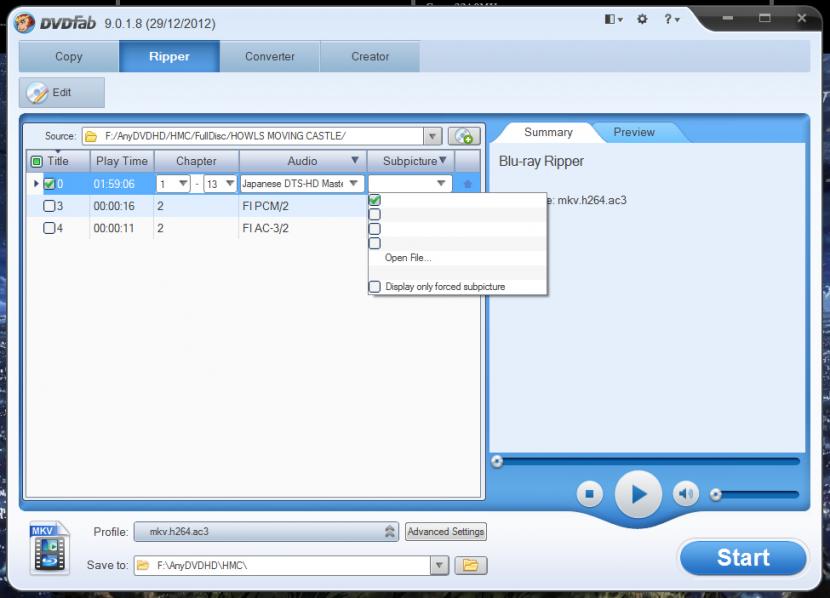The width and height of the screenshot is (830, 598).
Task: Click the DVDFab mascot logo icon
Action: [x=25, y=23]
